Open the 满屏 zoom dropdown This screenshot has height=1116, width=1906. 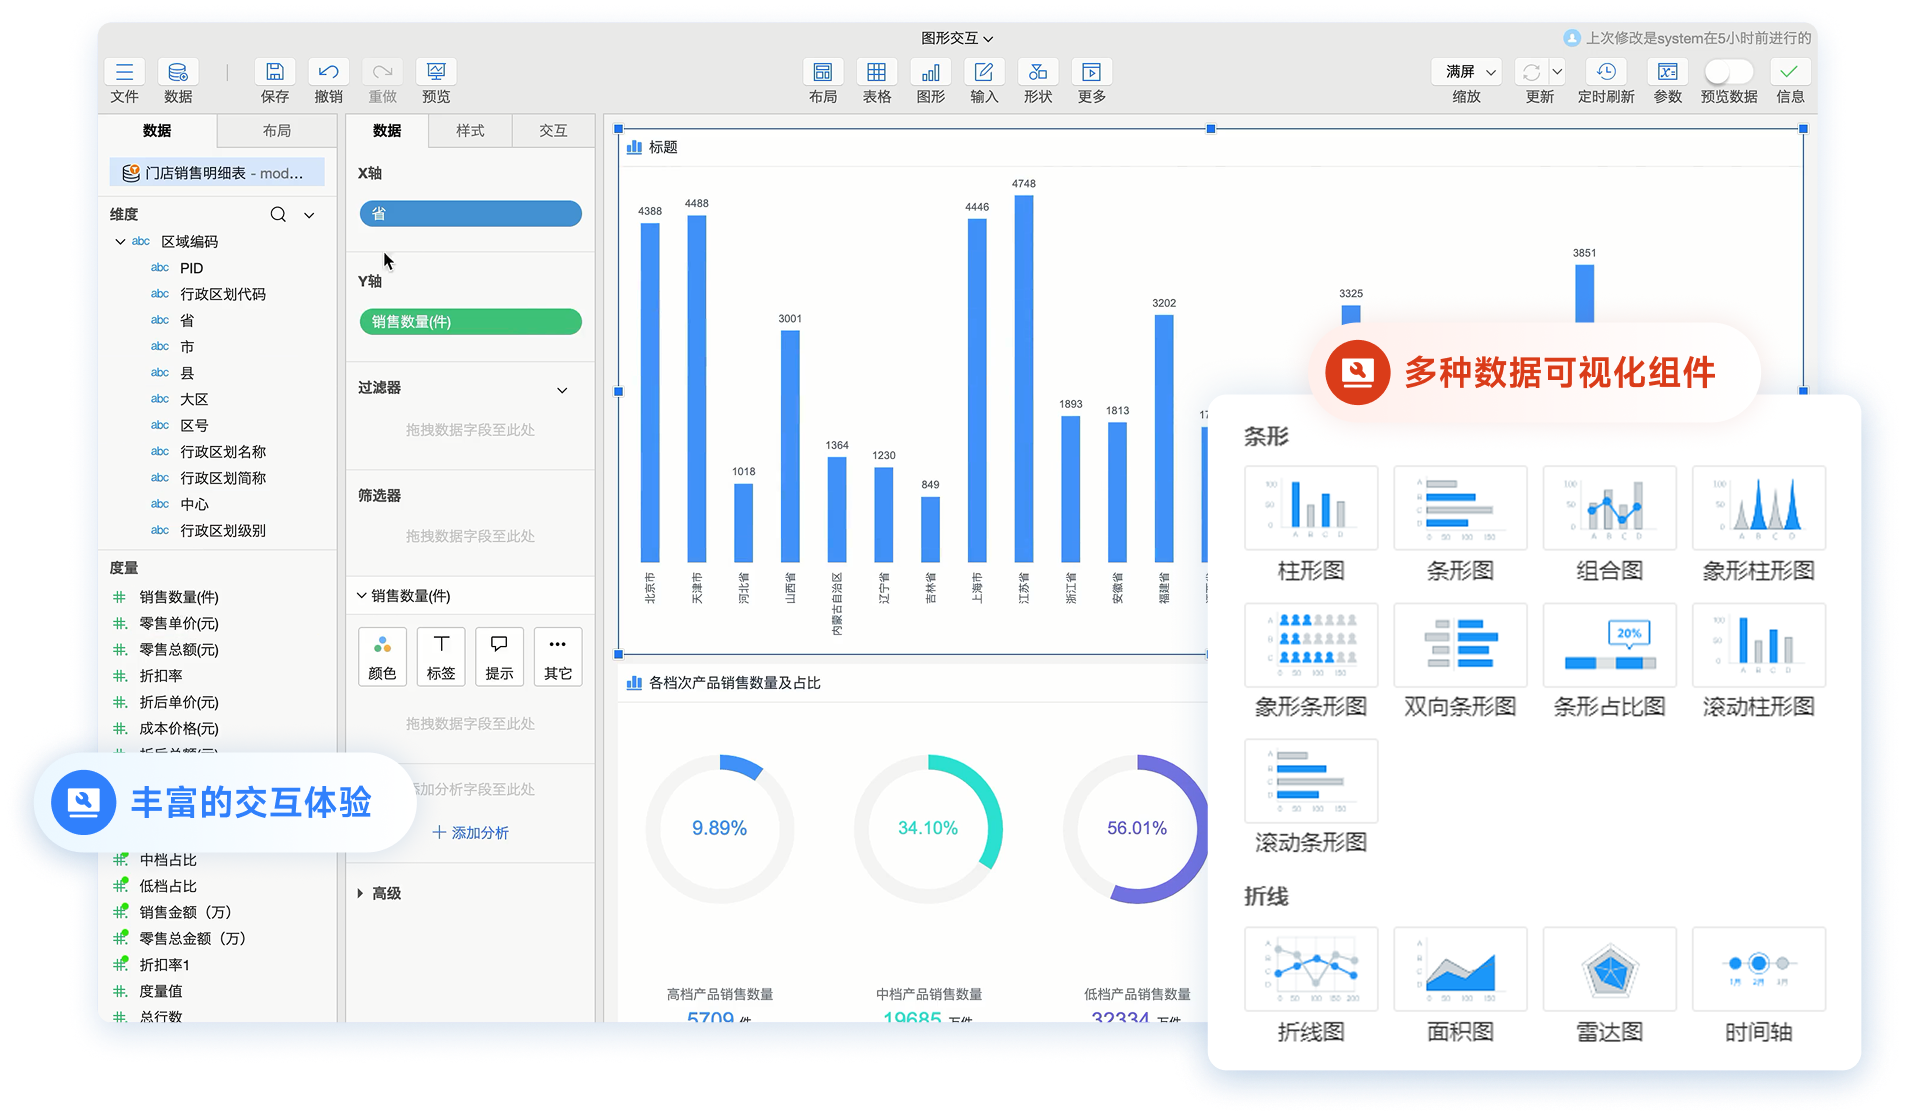pos(1466,72)
